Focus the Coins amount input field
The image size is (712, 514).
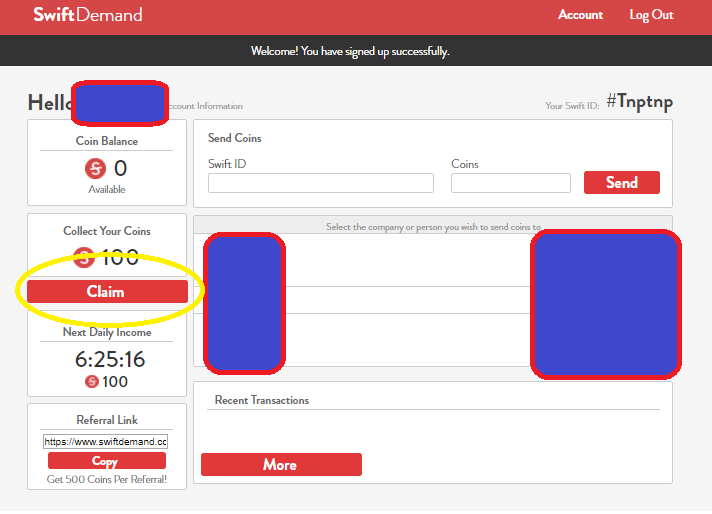click(510, 183)
